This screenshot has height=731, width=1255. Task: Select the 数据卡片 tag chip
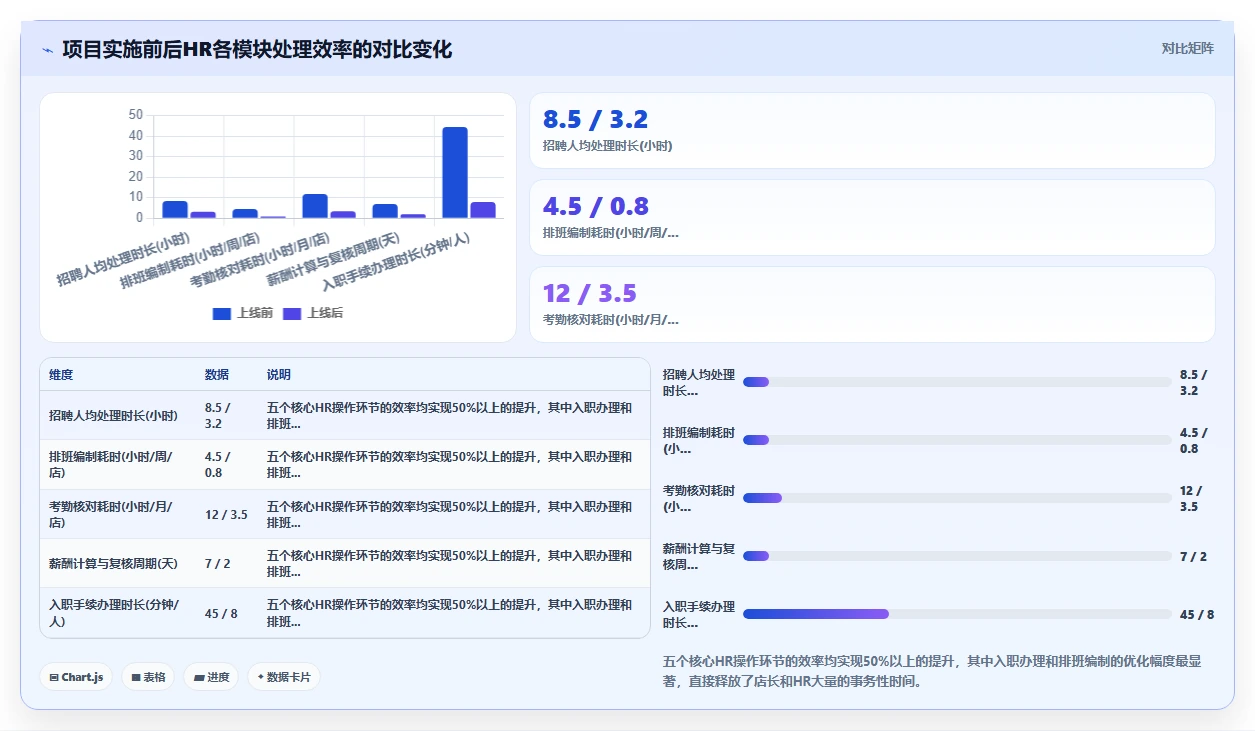click(284, 677)
